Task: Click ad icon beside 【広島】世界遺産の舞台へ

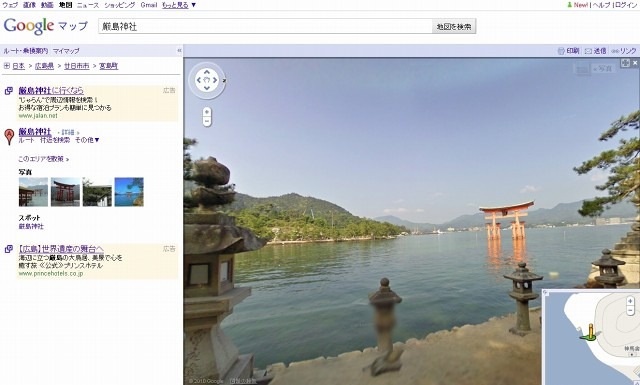Action: [8, 249]
